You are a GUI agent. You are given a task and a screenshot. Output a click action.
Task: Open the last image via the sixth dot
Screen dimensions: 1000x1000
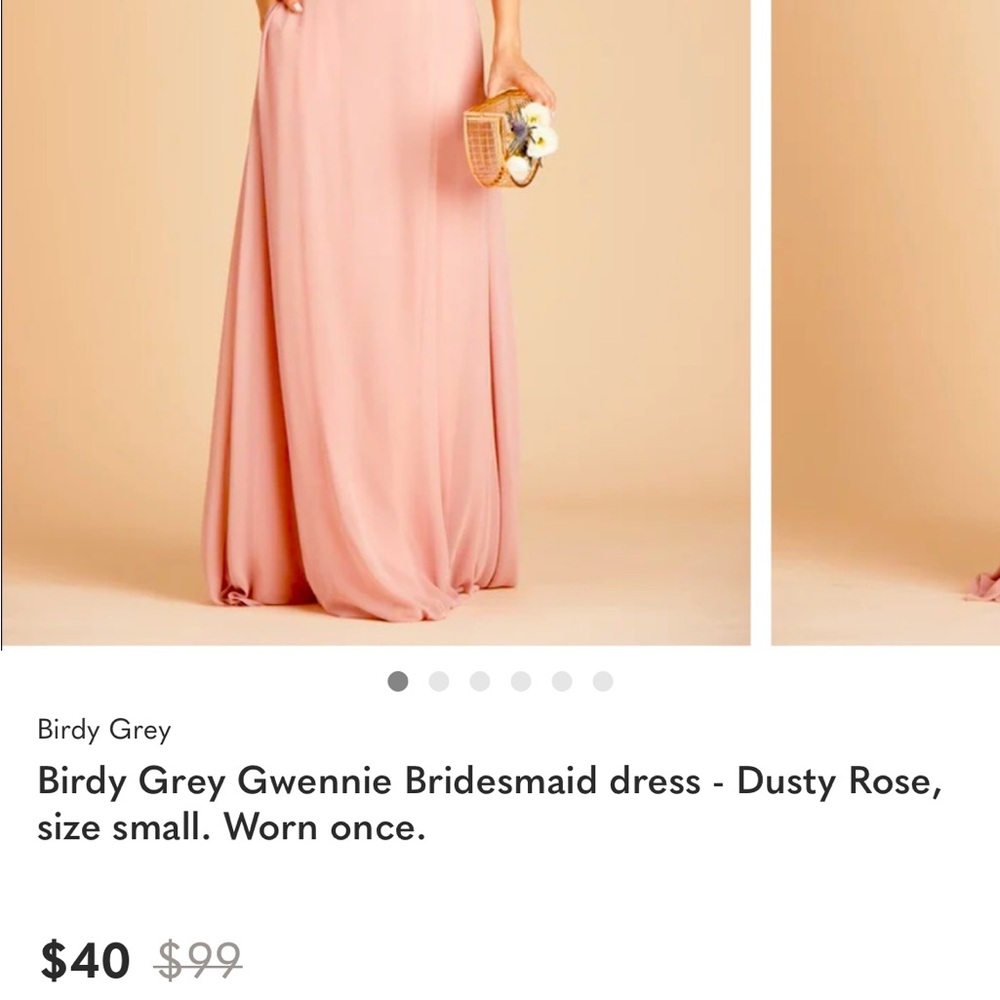pyautogui.click(x=600, y=680)
